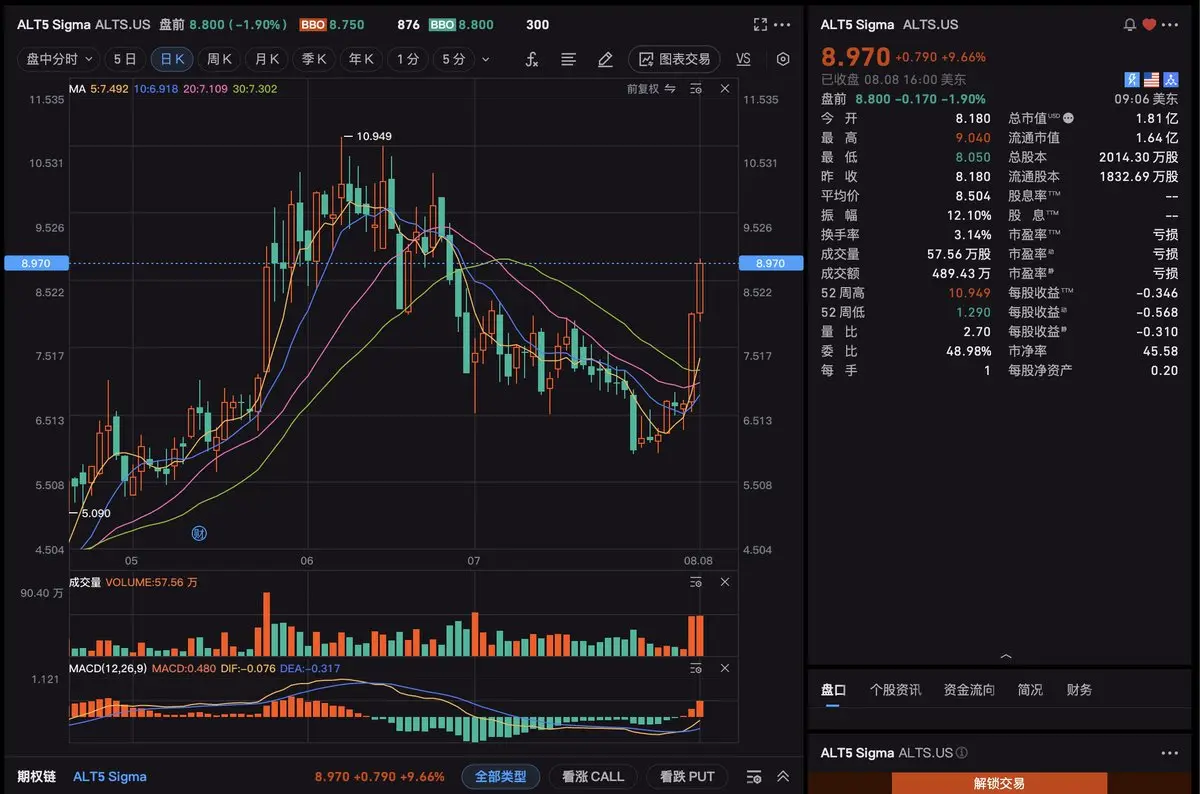This screenshot has width=1200, height=794.
Task: Select 全部类型 options filter
Action: click(x=501, y=776)
